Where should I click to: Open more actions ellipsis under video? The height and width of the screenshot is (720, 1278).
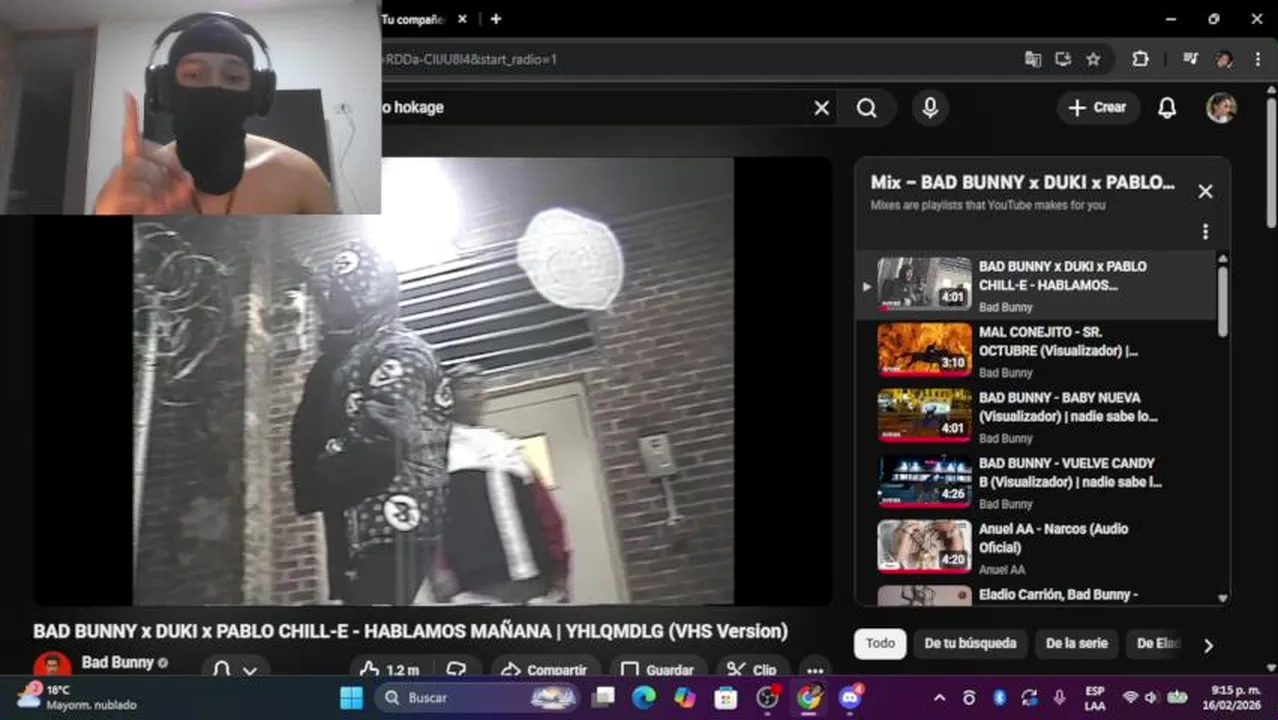coord(815,670)
